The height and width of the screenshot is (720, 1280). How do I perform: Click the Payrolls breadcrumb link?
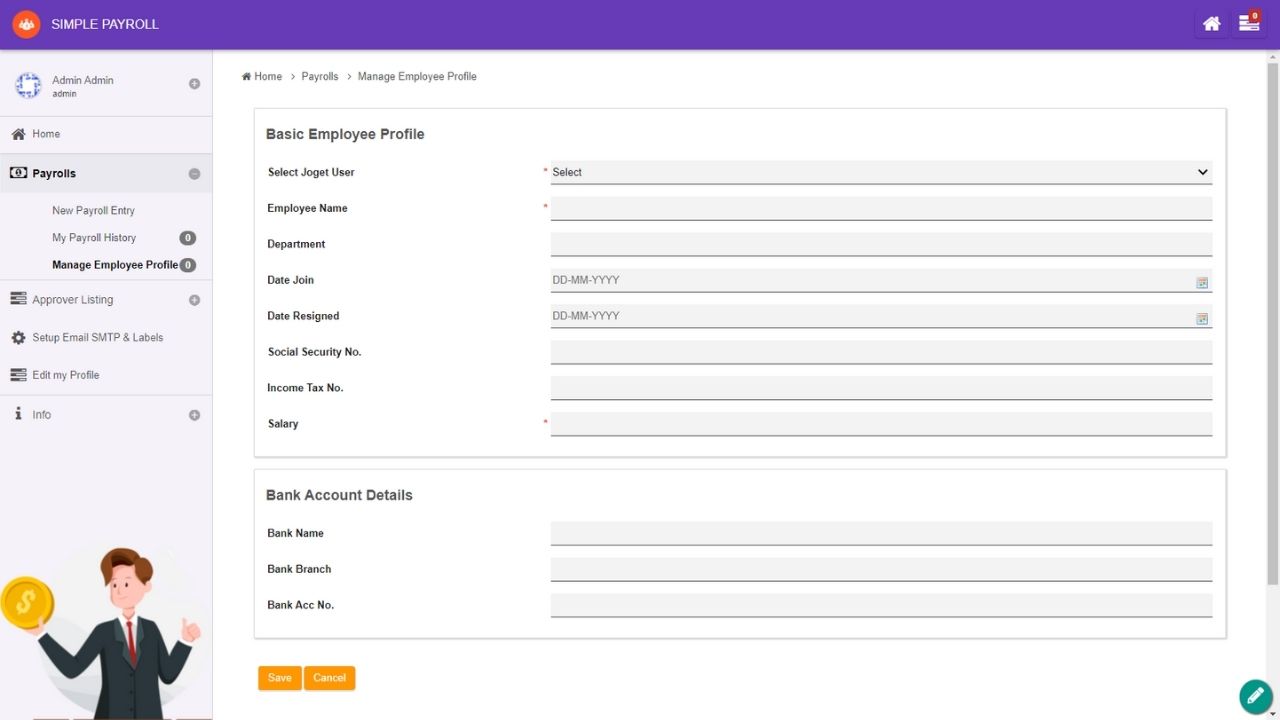tap(320, 77)
